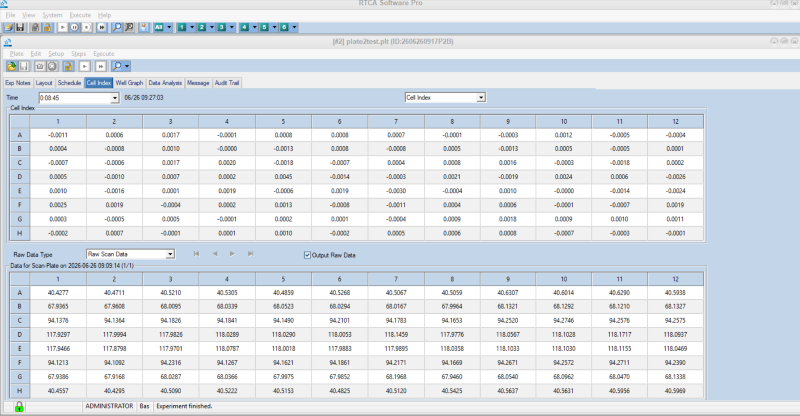Screen dimensions: 800x416
Task: Select station 6 icon in toolbar
Action: coord(285,27)
